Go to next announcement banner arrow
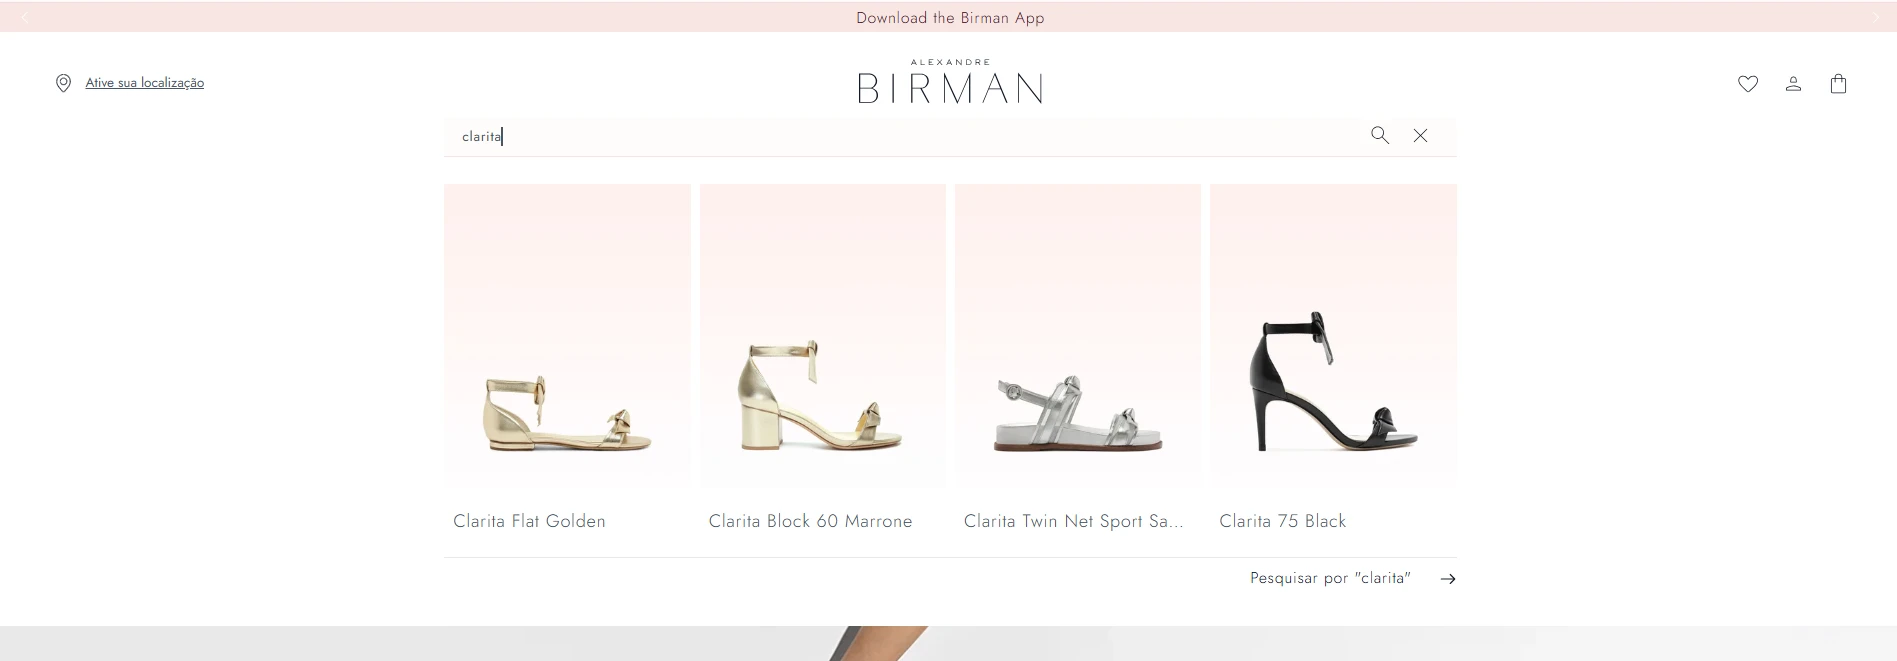 point(1875,17)
